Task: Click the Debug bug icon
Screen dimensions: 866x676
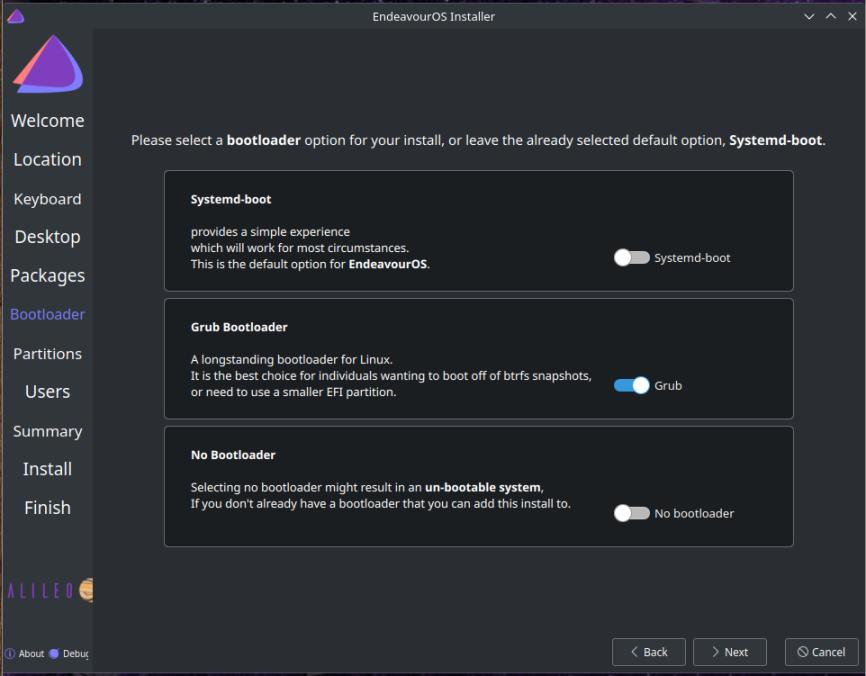Action: [54, 653]
